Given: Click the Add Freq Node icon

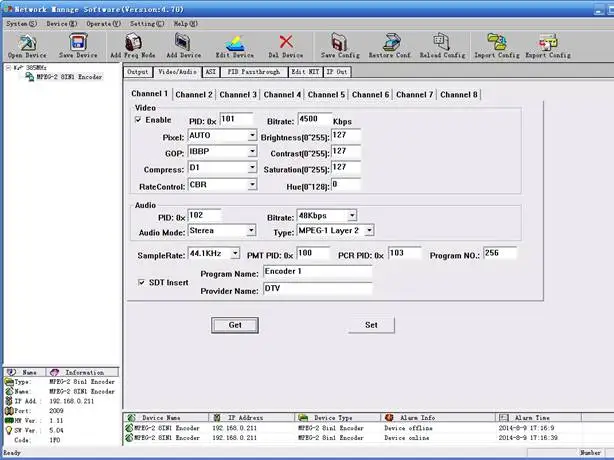Looking at the screenshot, I should [x=132, y=42].
